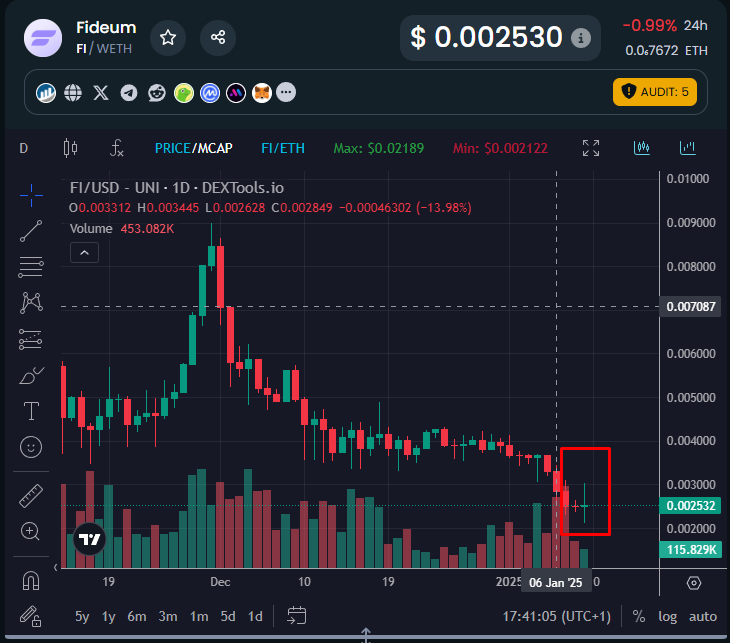Open the D timeframe interval selector
This screenshot has height=643, width=730.
click(x=23, y=148)
